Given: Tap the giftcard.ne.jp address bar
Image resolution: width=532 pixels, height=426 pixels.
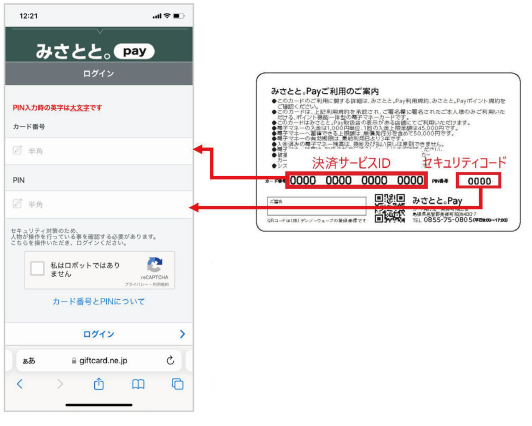Looking at the screenshot, I should [99, 360].
